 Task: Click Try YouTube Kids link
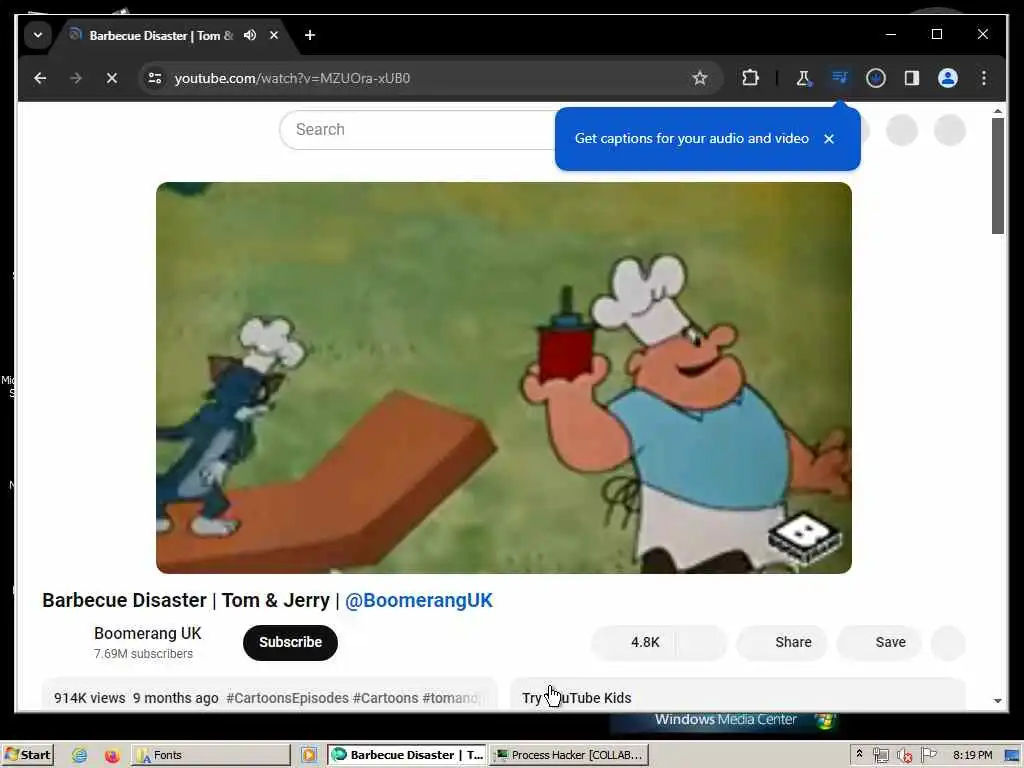[x=577, y=698]
